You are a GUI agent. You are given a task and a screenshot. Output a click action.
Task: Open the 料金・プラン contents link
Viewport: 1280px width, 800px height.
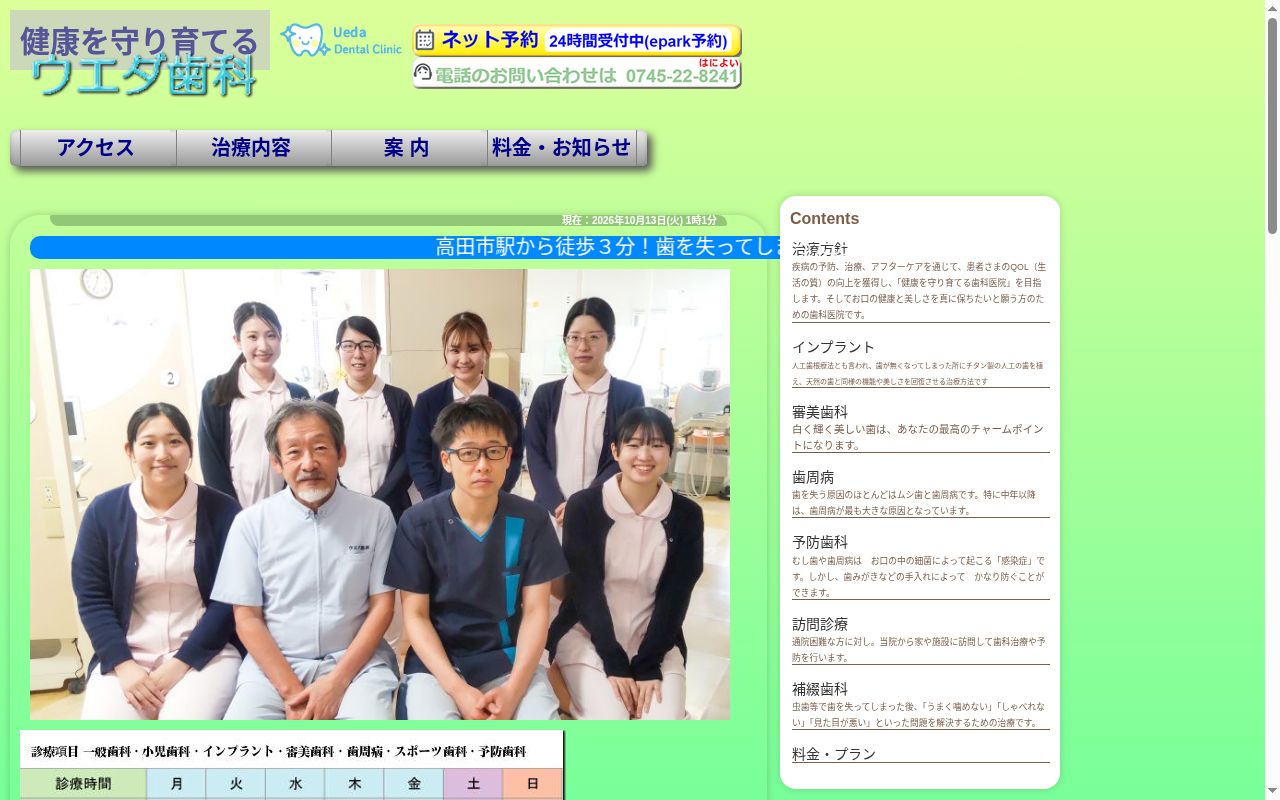click(x=834, y=754)
